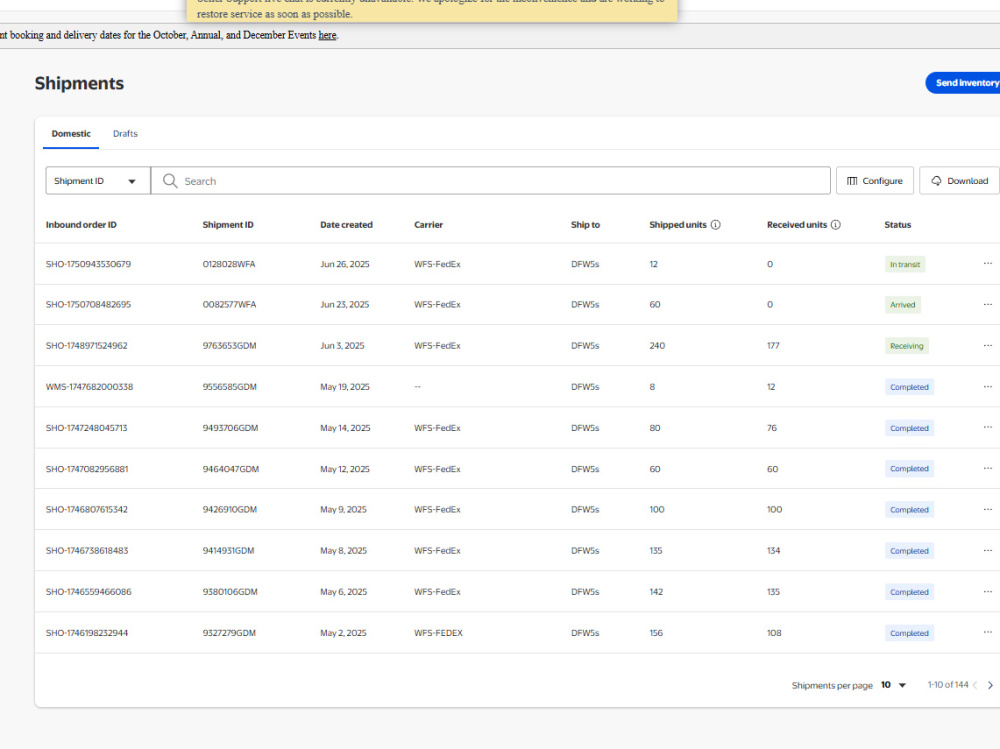Click the Inbound order ID column header
The image size is (1000, 749).
81,225
